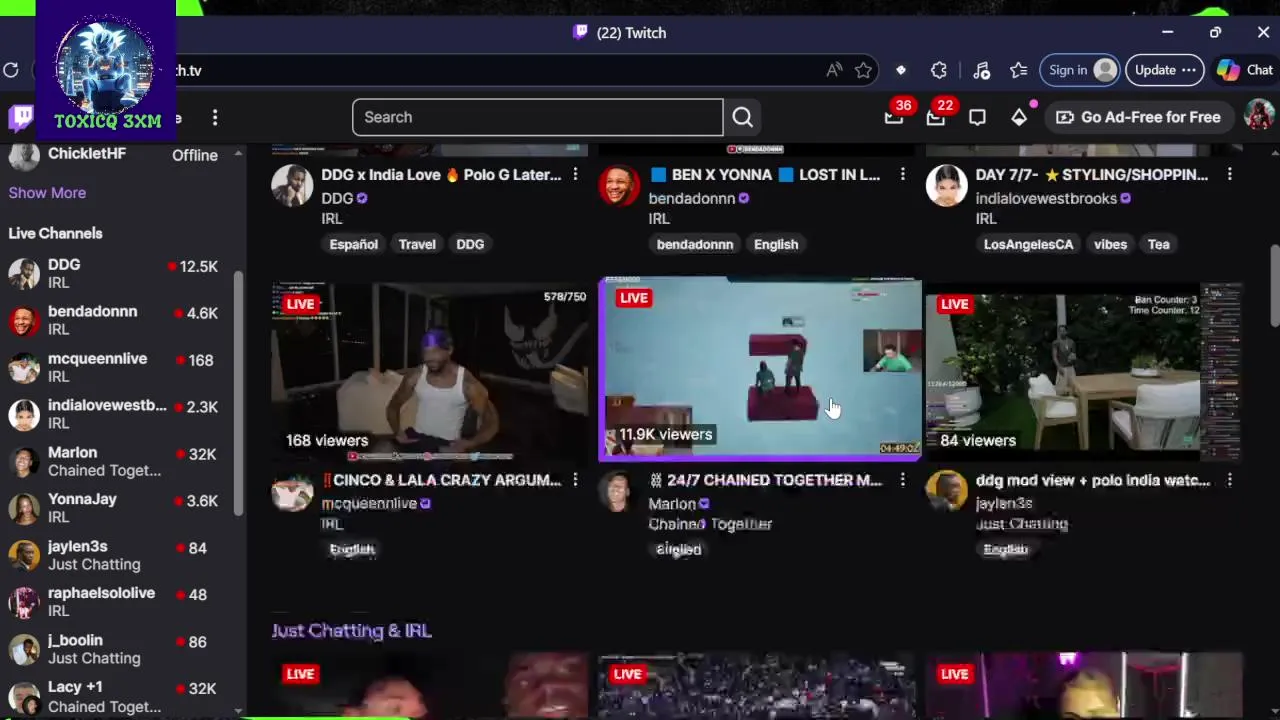Click the browser Sign in button
This screenshot has height=720, width=1280.
click(x=1081, y=70)
